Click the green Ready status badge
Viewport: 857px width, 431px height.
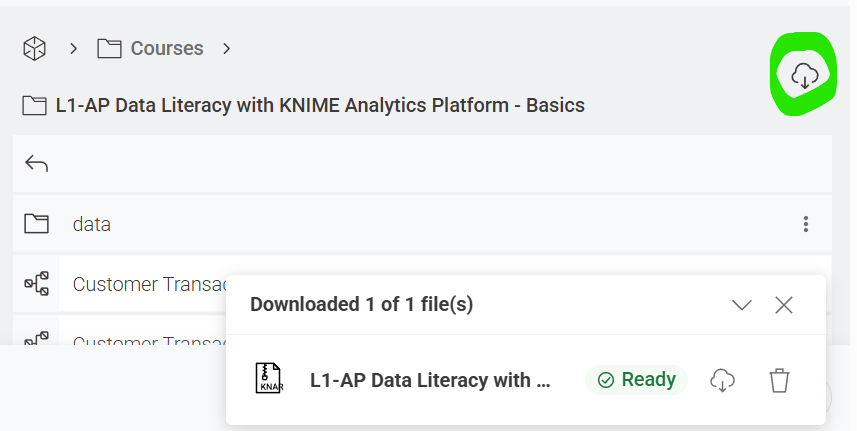point(636,380)
